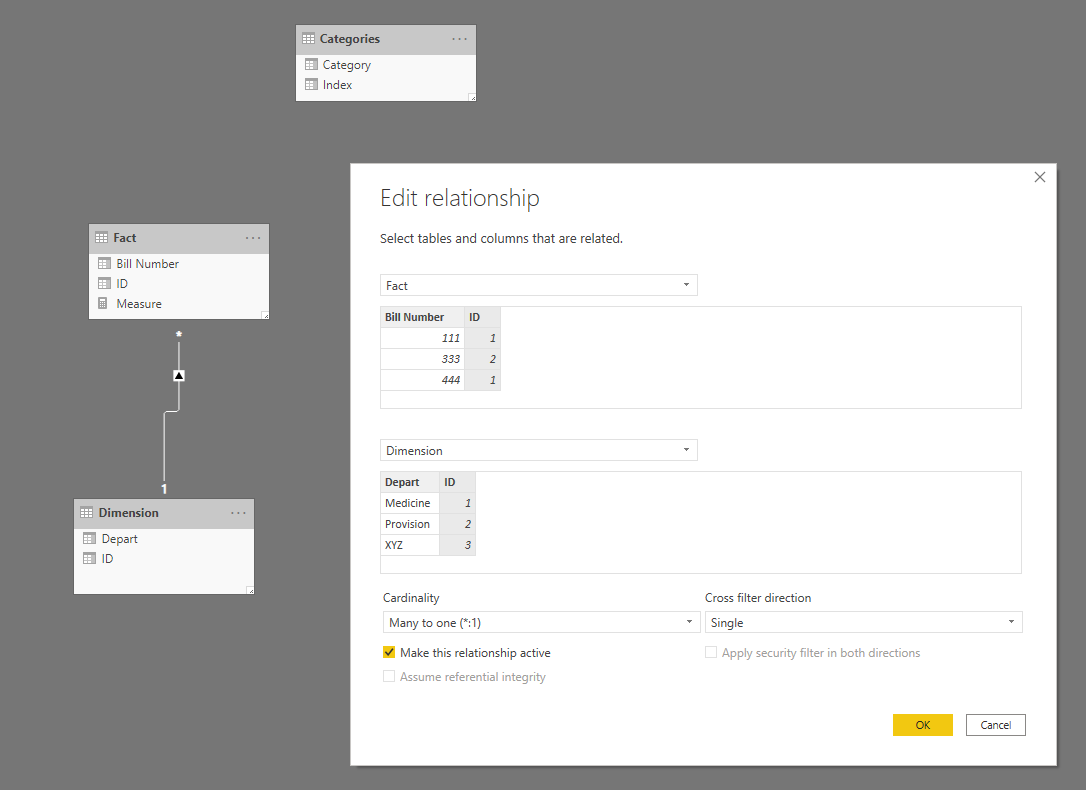The image size is (1086, 790).
Task: Click the ID column icon in Dimension table
Action: 89,558
